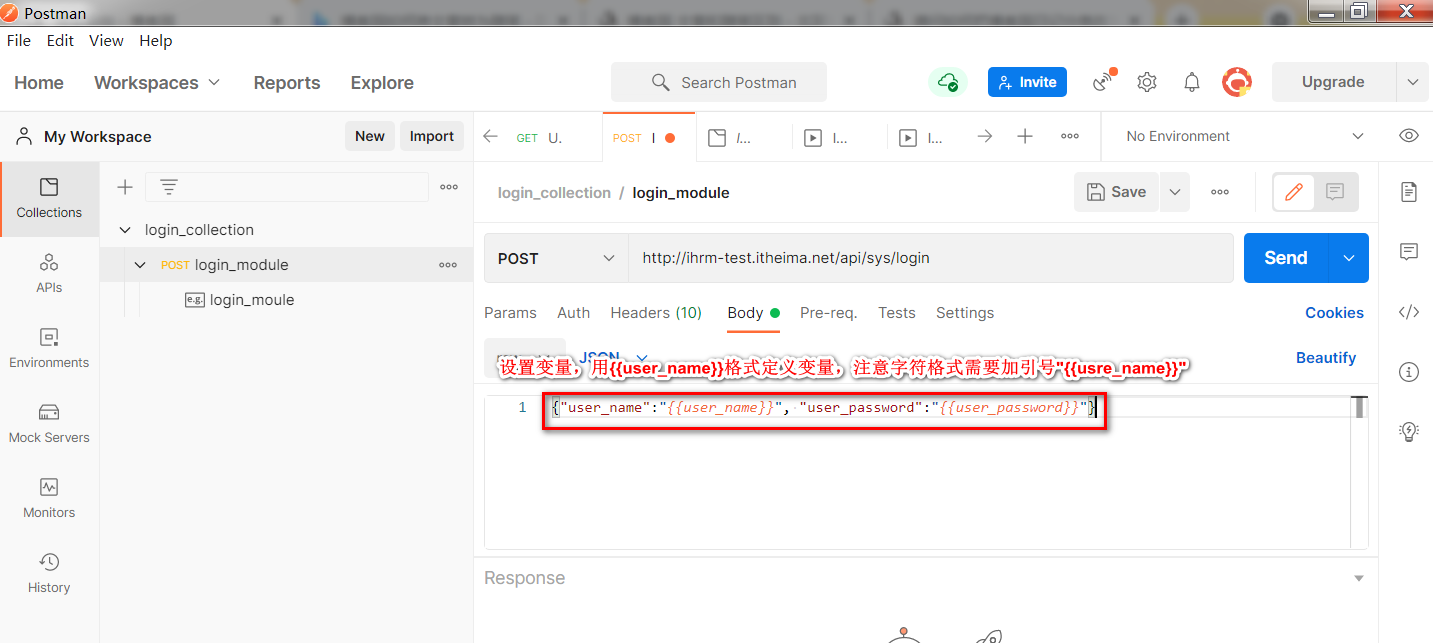Click the Save button
1433x643 pixels.
point(1117,192)
